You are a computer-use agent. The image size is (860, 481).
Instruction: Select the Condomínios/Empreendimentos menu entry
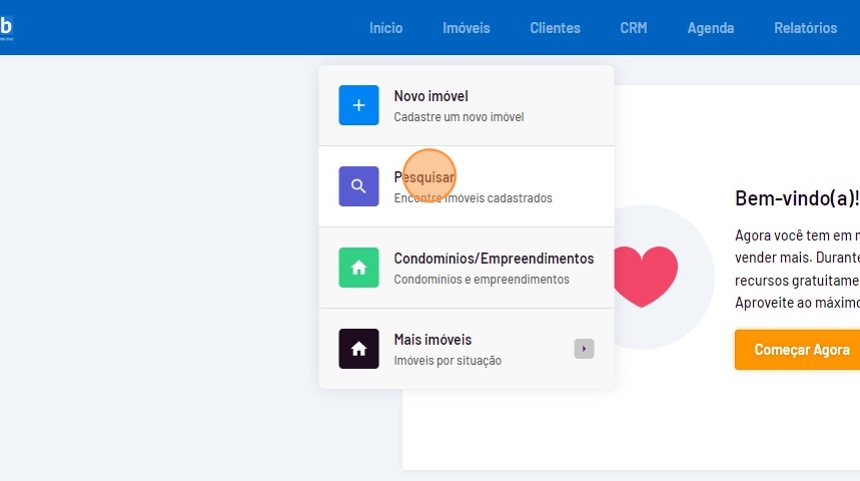[494, 258]
